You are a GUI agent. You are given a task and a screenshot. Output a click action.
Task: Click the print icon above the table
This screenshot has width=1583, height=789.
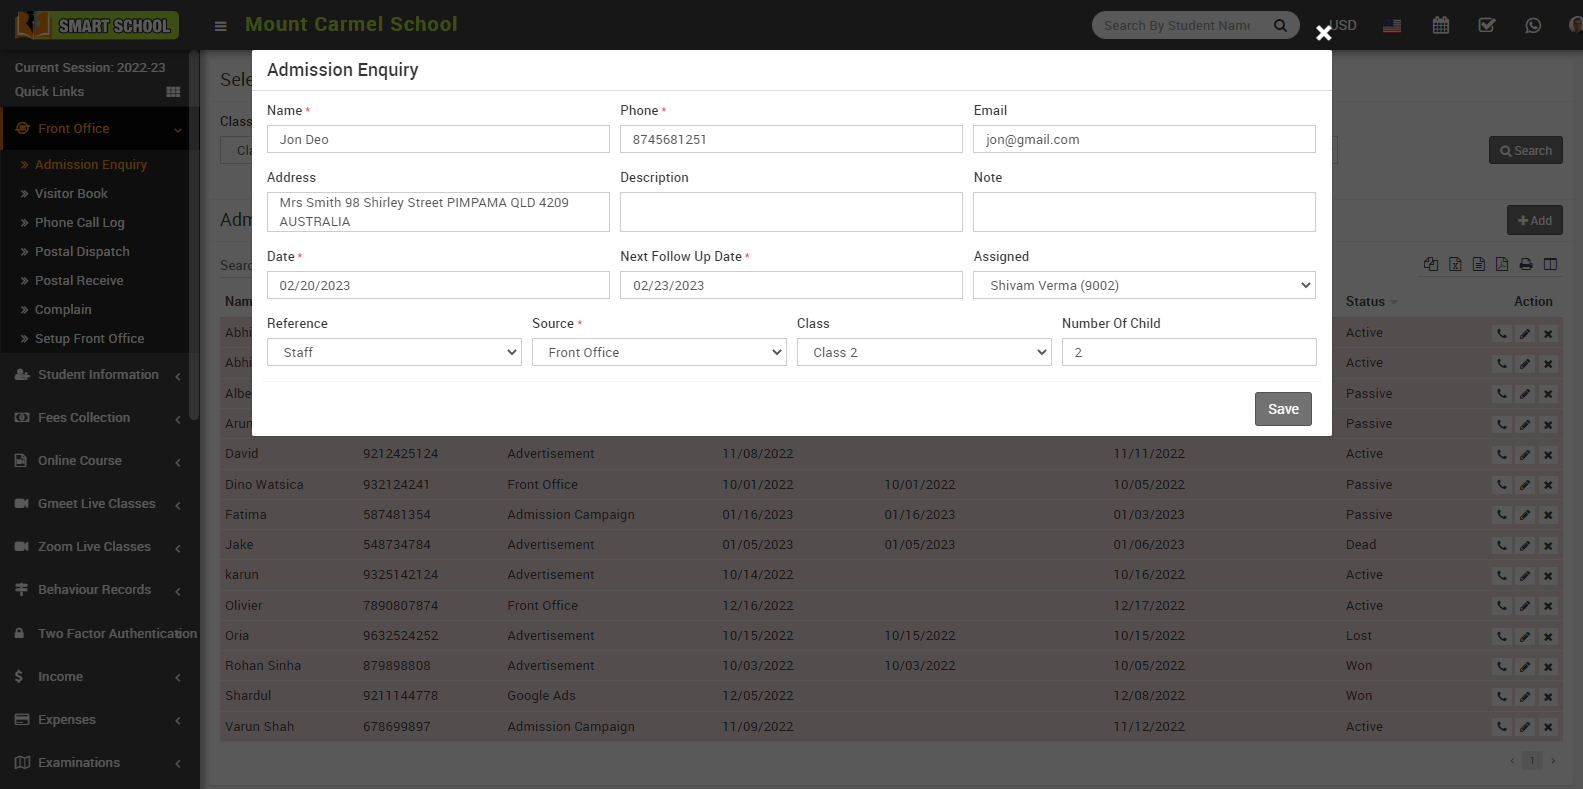[x=1526, y=264]
